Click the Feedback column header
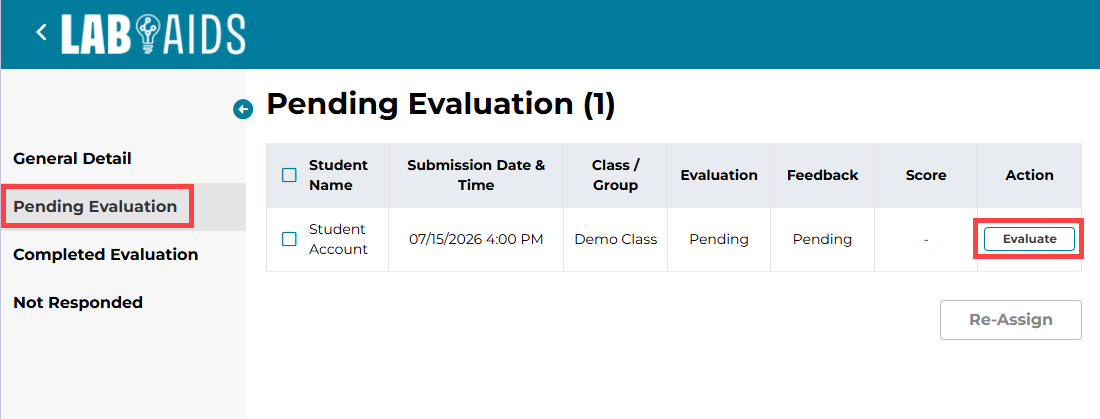The image size is (1100, 419). [823, 175]
